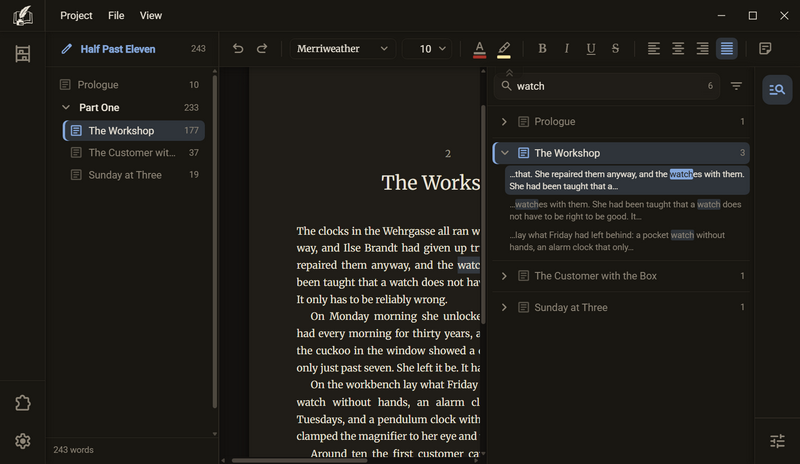Expand The Customer with the Box results
Image resolution: width=800 pixels, height=464 pixels.
[x=504, y=276]
